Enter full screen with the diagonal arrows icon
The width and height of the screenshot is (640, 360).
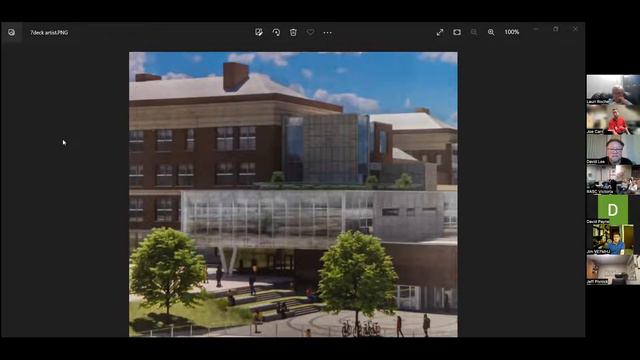tap(440, 32)
